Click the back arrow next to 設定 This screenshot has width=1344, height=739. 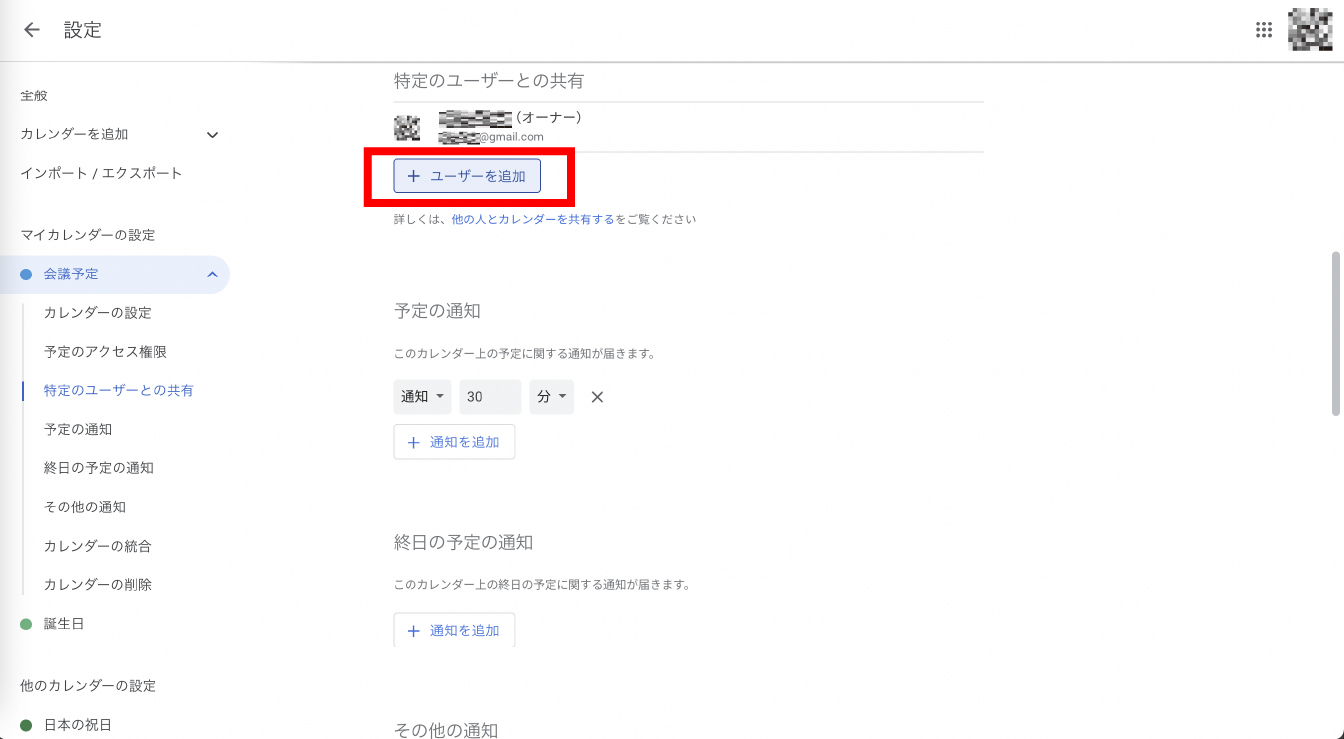click(32, 30)
